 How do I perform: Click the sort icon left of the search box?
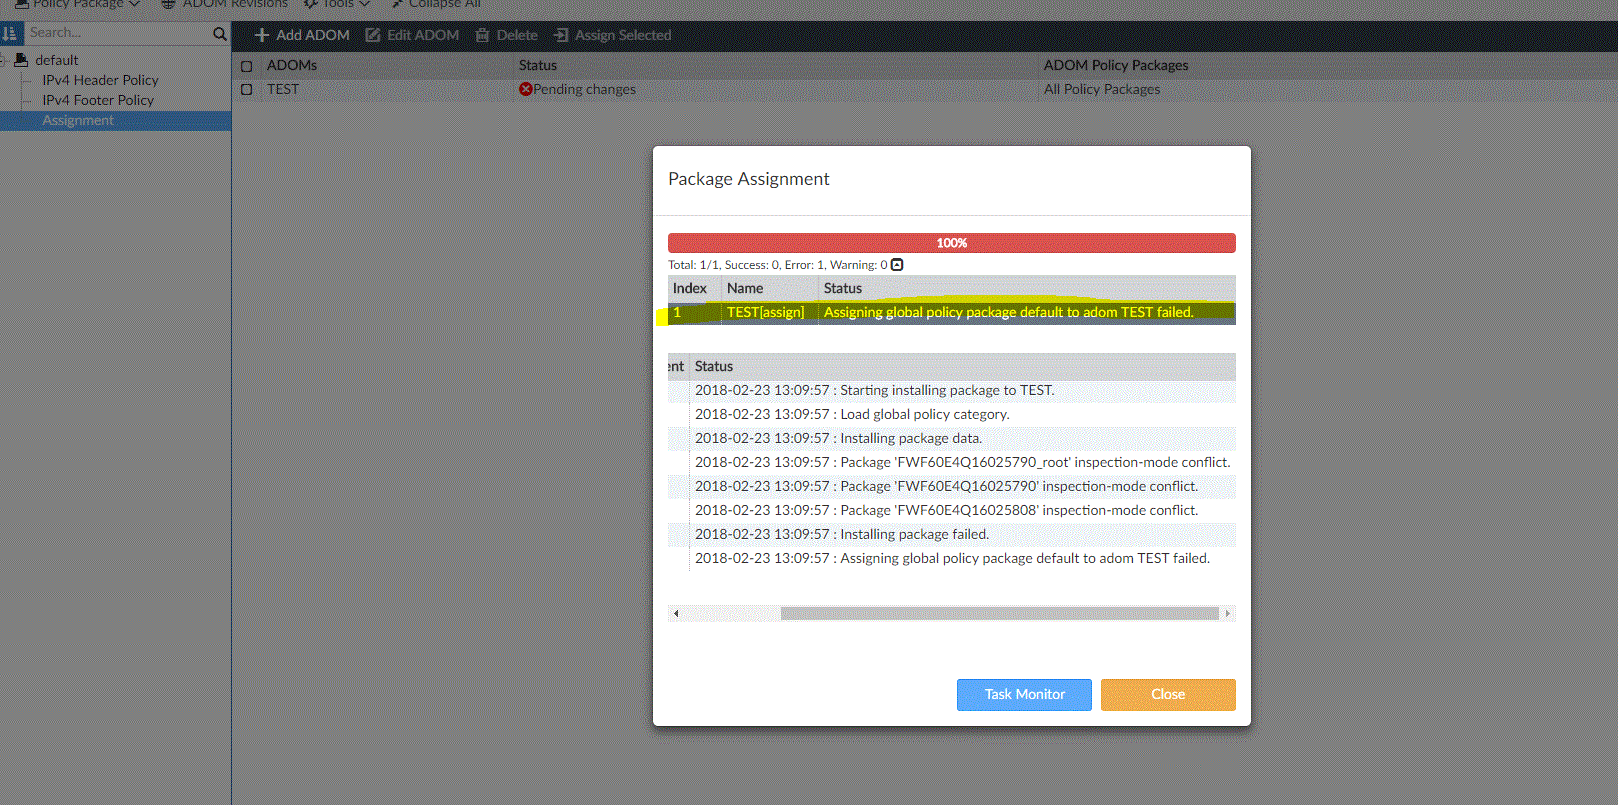[x=10, y=33]
